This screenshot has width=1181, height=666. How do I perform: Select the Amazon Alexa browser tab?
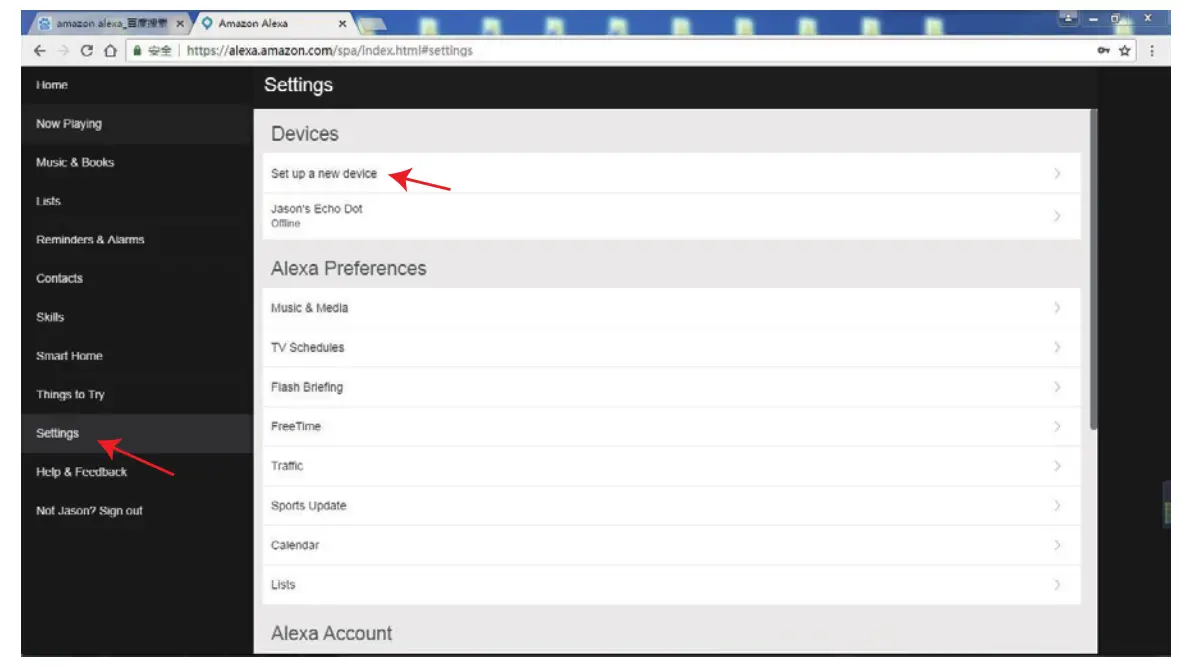(x=274, y=23)
